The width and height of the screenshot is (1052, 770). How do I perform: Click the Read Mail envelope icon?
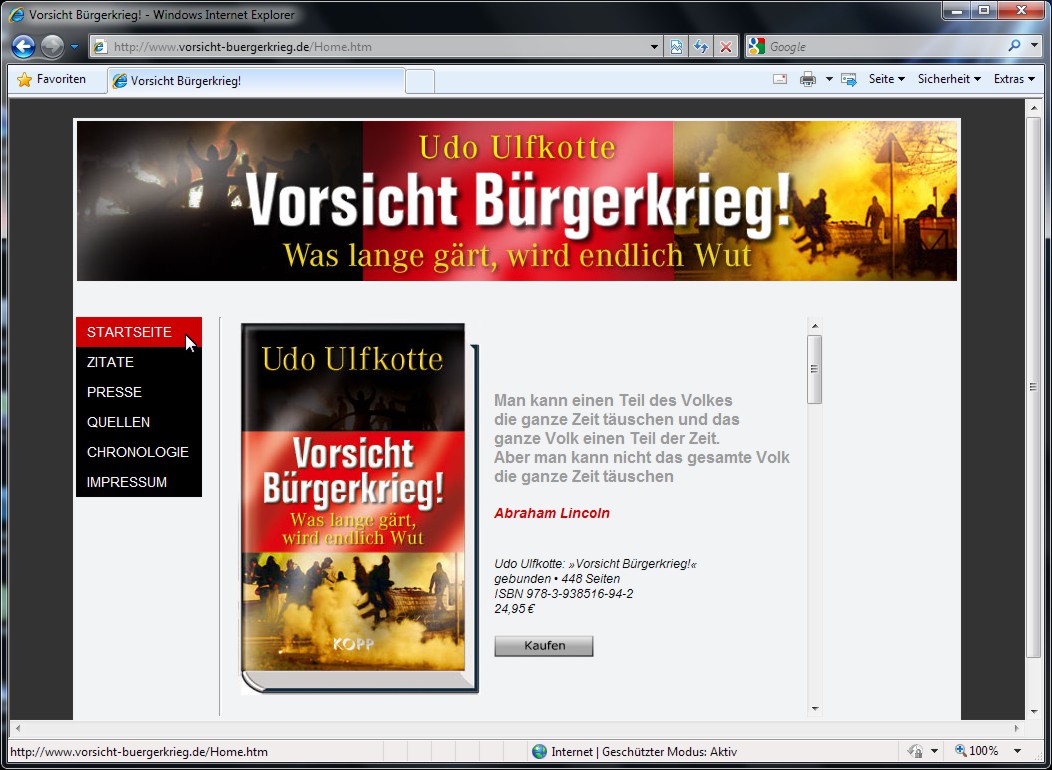point(780,79)
